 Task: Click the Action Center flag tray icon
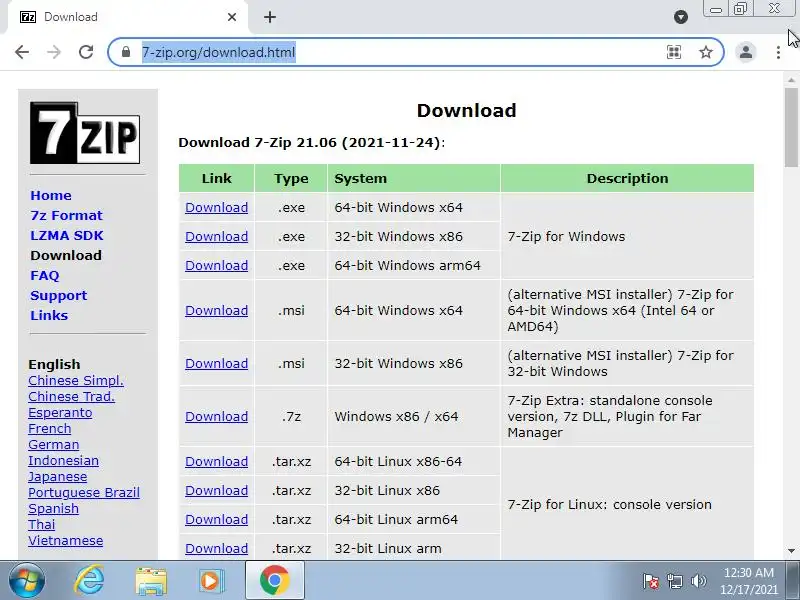(x=651, y=581)
